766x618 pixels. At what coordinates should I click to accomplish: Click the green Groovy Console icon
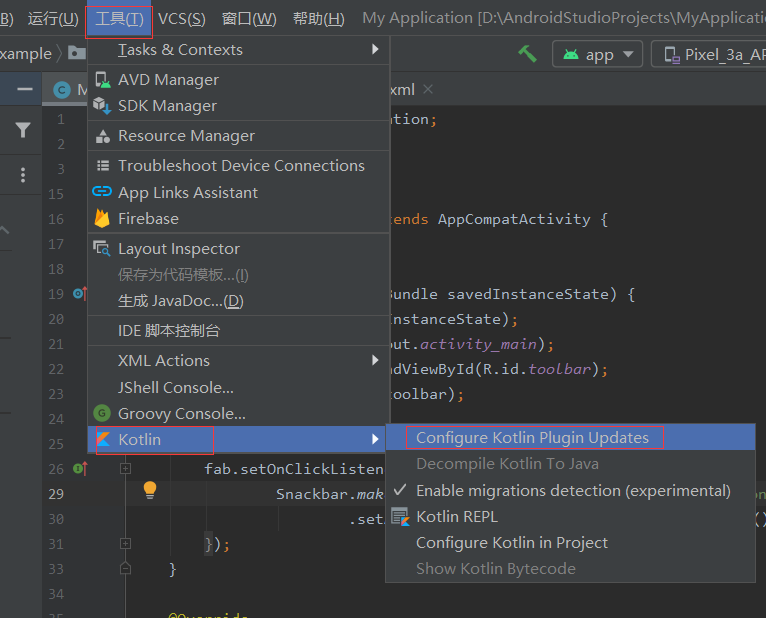pos(102,413)
